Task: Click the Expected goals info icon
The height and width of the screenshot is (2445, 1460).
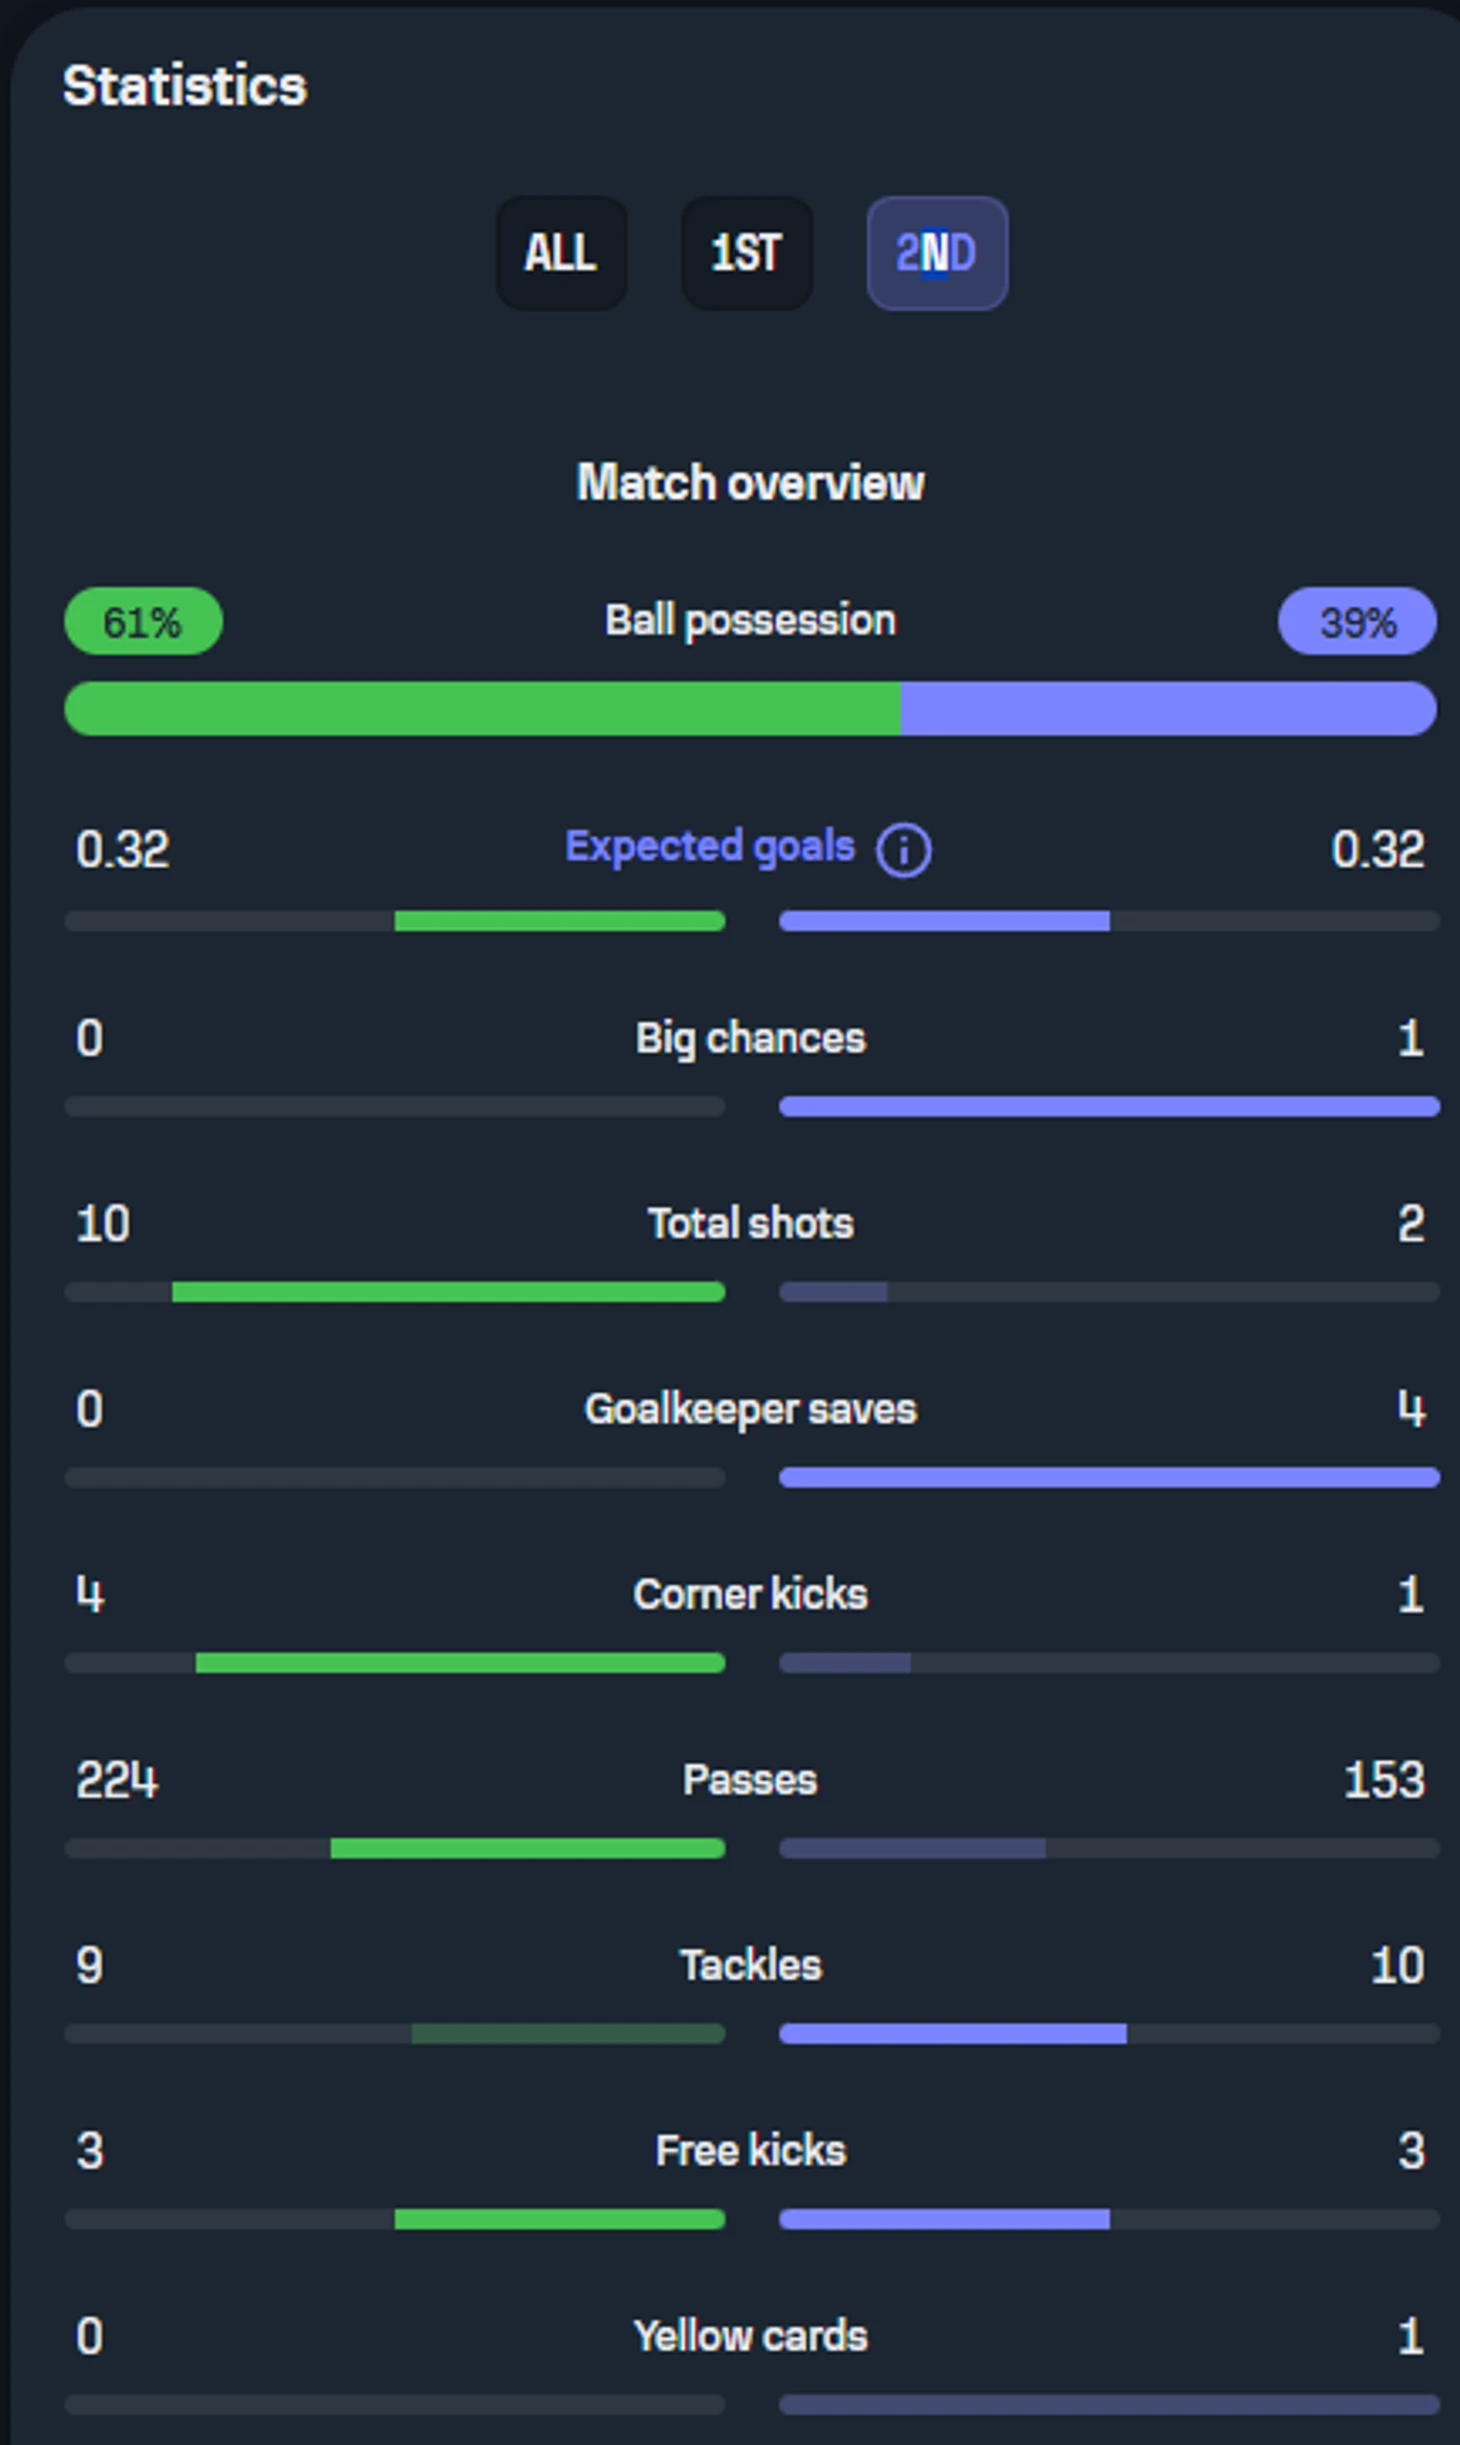Action: point(903,850)
